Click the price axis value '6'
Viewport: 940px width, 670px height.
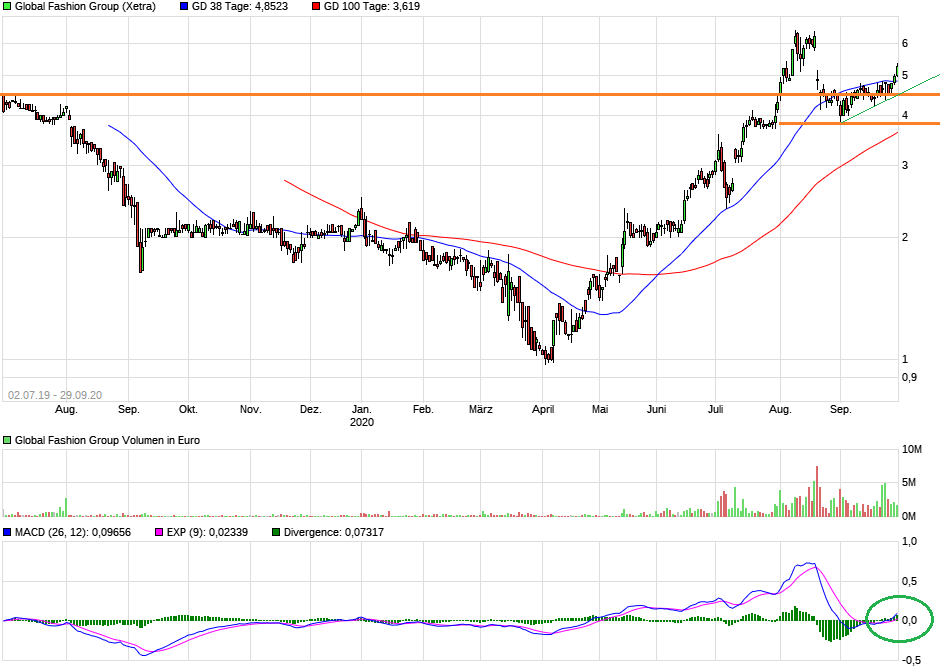pyautogui.click(x=905, y=43)
